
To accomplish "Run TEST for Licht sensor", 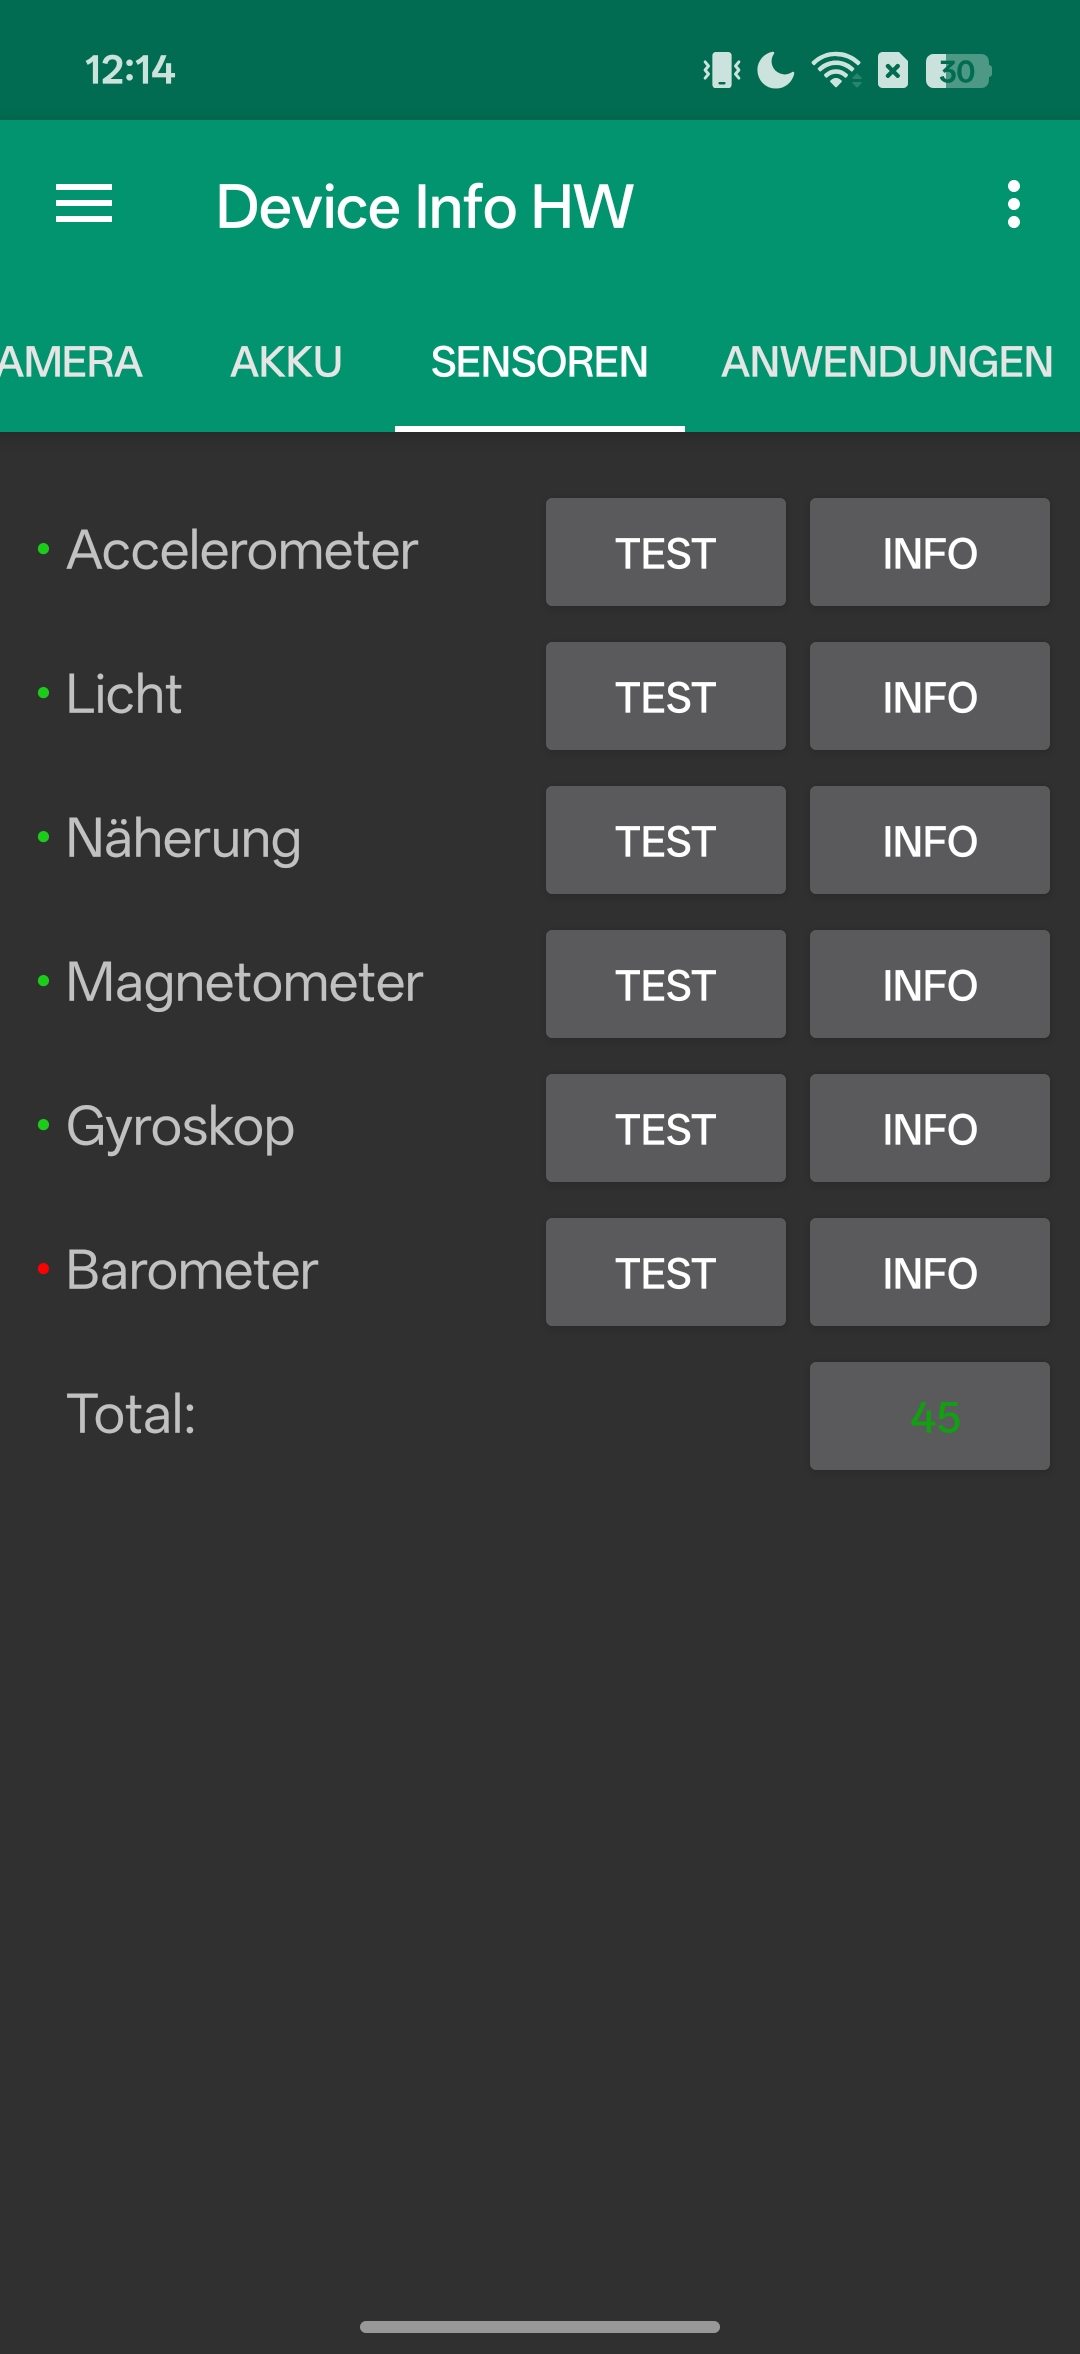I will [665, 696].
